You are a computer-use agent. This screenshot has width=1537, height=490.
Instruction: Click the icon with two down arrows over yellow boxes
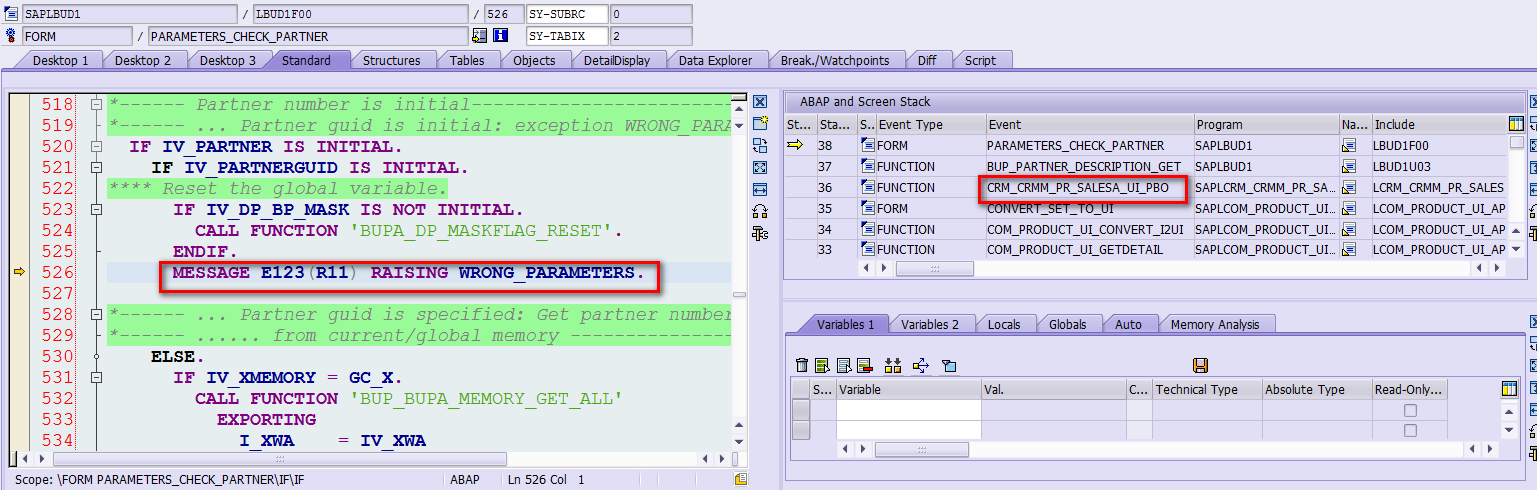(x=893, y=365)
